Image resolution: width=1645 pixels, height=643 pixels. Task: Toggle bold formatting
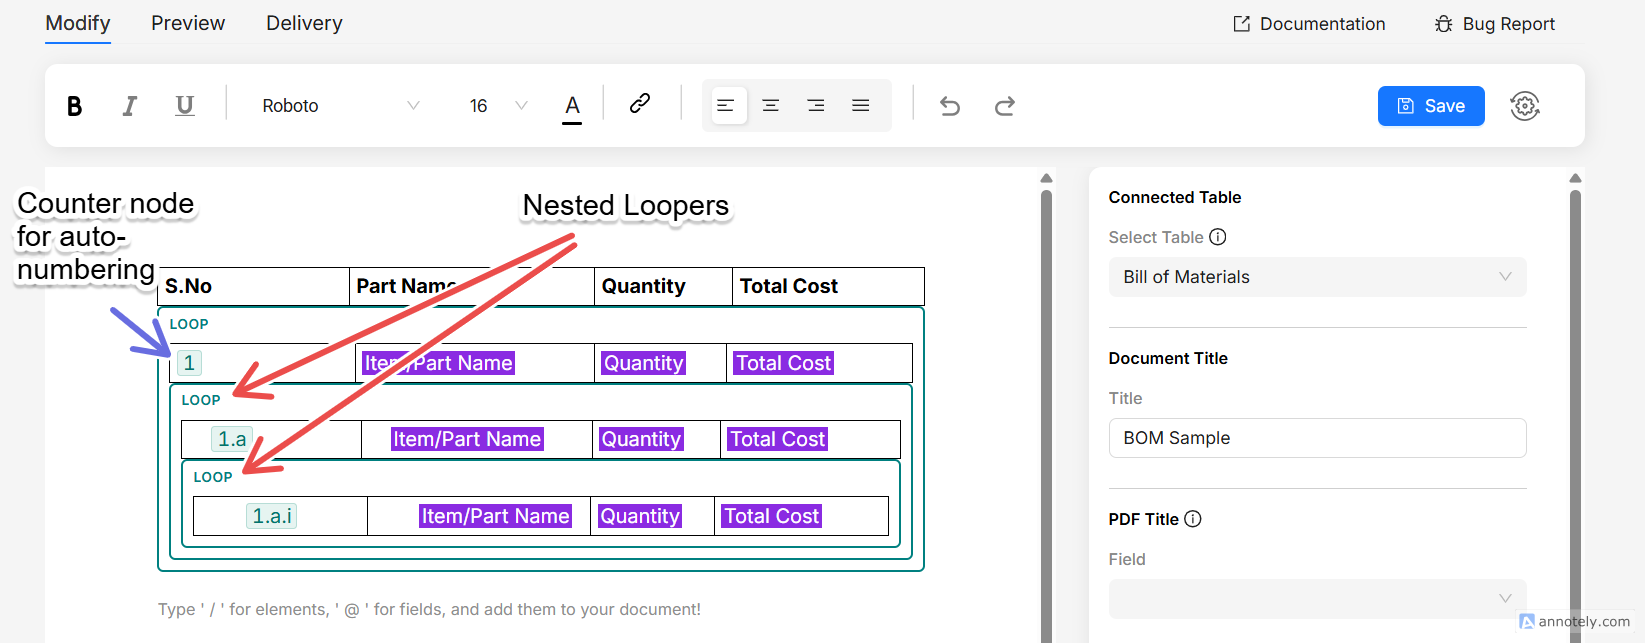[74, 106]
